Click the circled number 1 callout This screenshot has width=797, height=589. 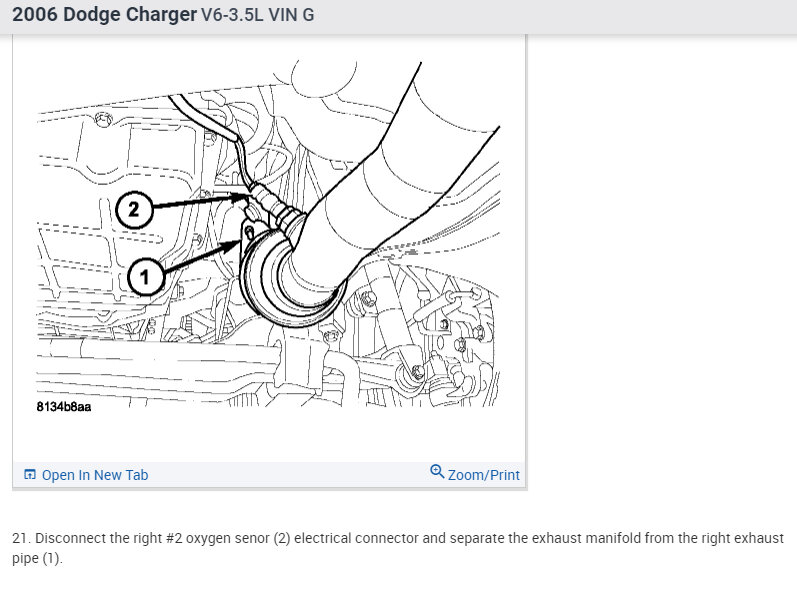click(145, 277)
